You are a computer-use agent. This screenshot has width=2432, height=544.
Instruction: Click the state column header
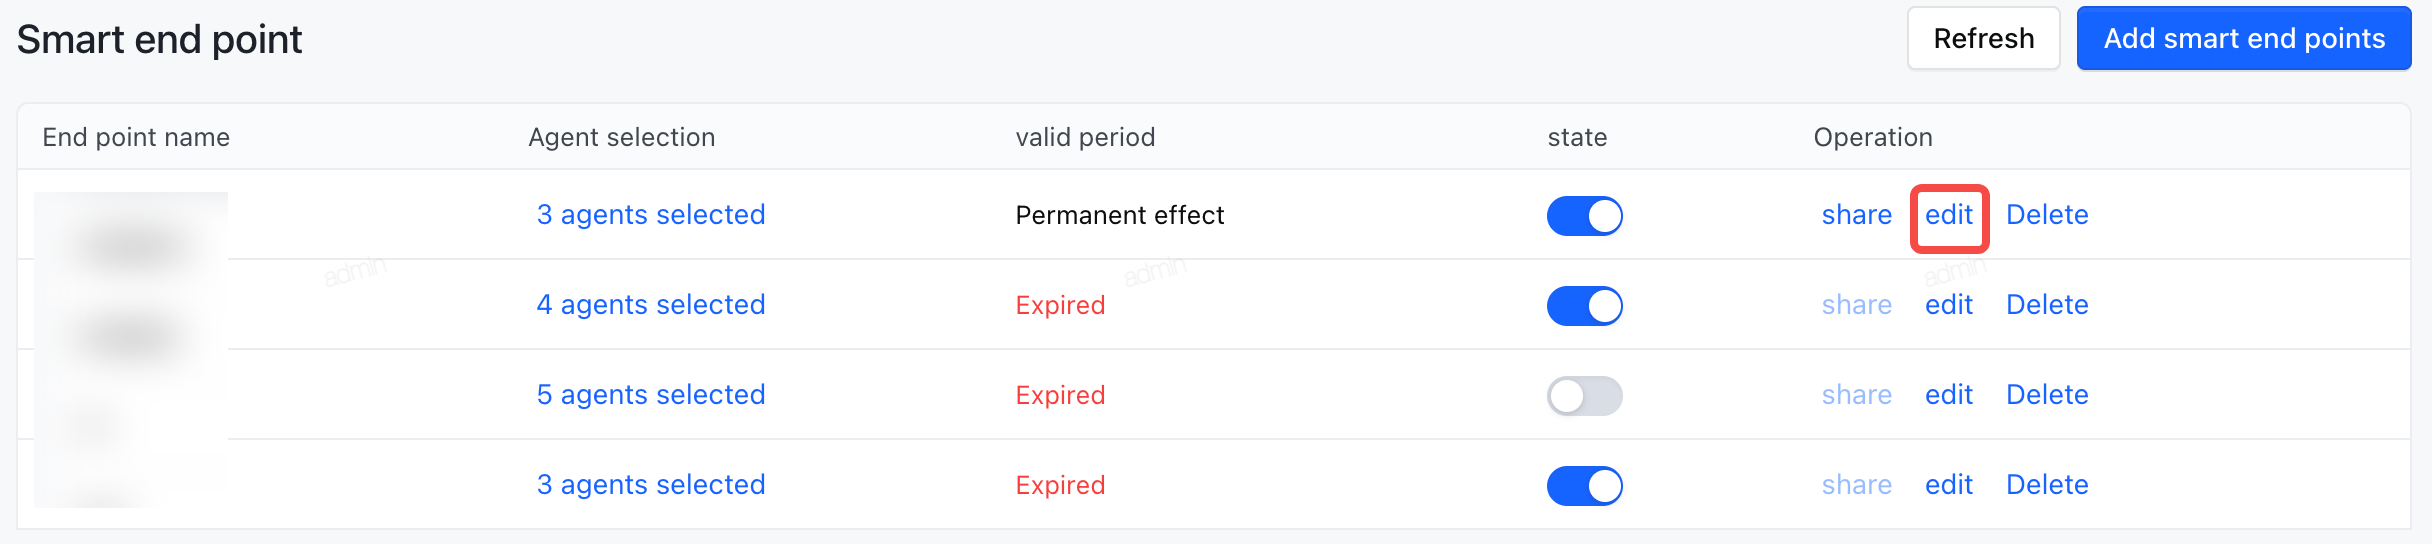(1577, 137)
